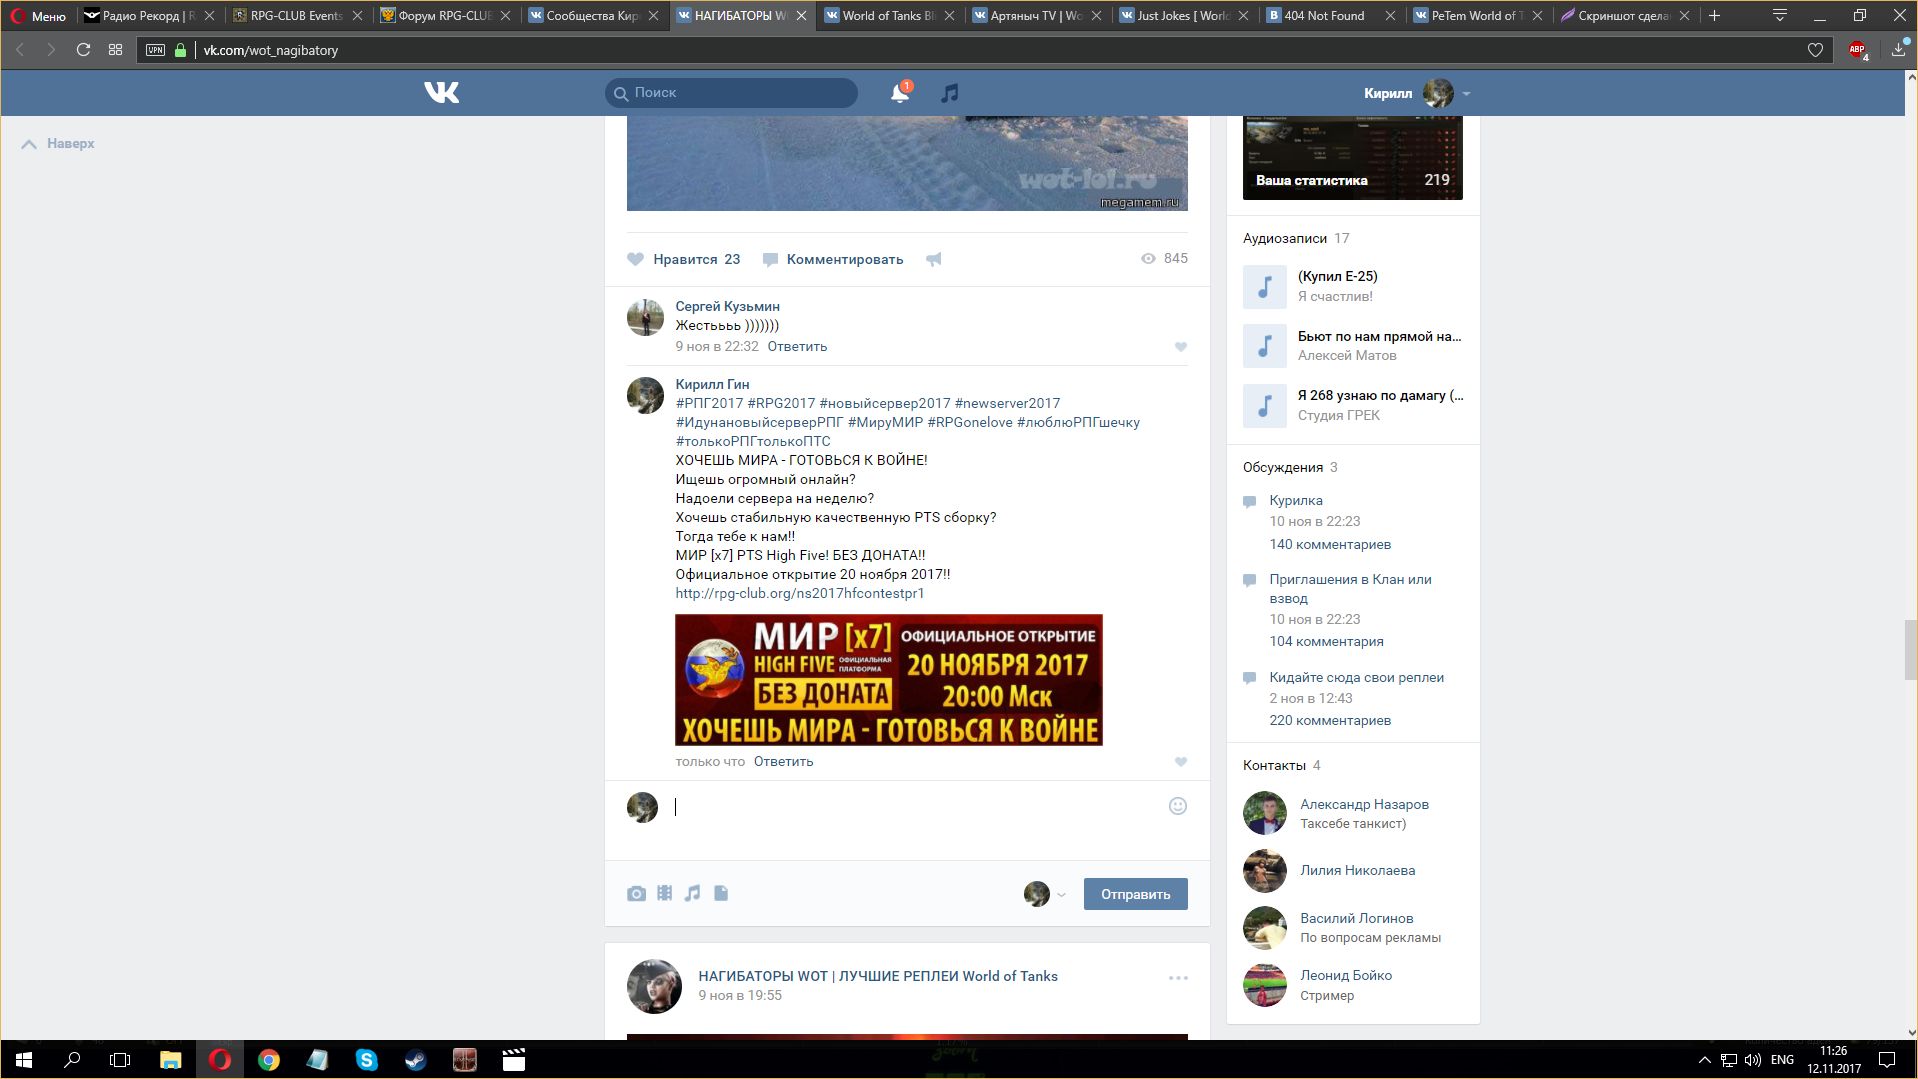Add page to bookmarks heart icon
Screen dimensions: 1918x1079
1815,50
